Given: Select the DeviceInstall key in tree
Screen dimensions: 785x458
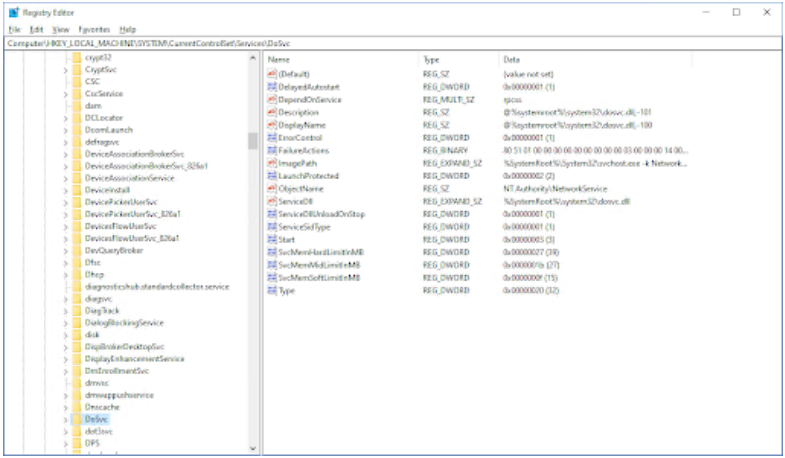Looking at the screenshot, I should click(108, 189).
